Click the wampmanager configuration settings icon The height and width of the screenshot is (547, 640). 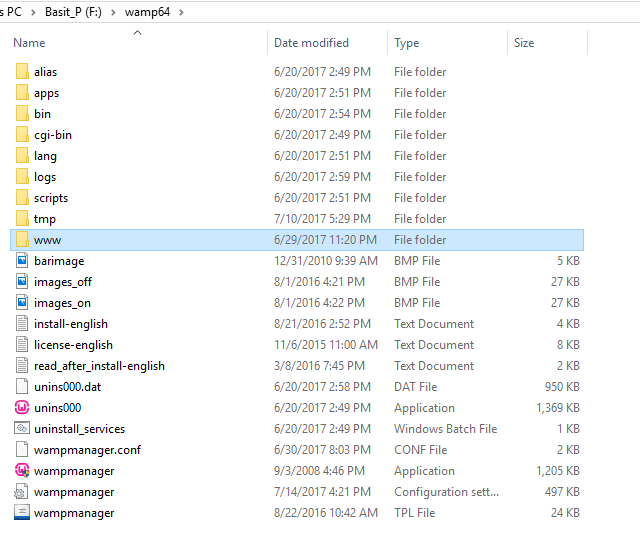pos(21,491)
